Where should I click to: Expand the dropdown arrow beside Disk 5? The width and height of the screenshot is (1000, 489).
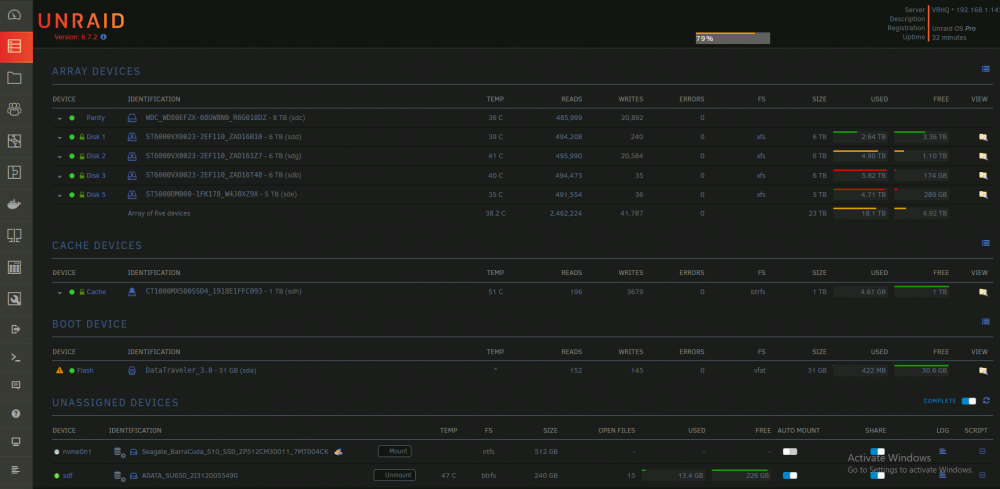[x=60, y=195]
